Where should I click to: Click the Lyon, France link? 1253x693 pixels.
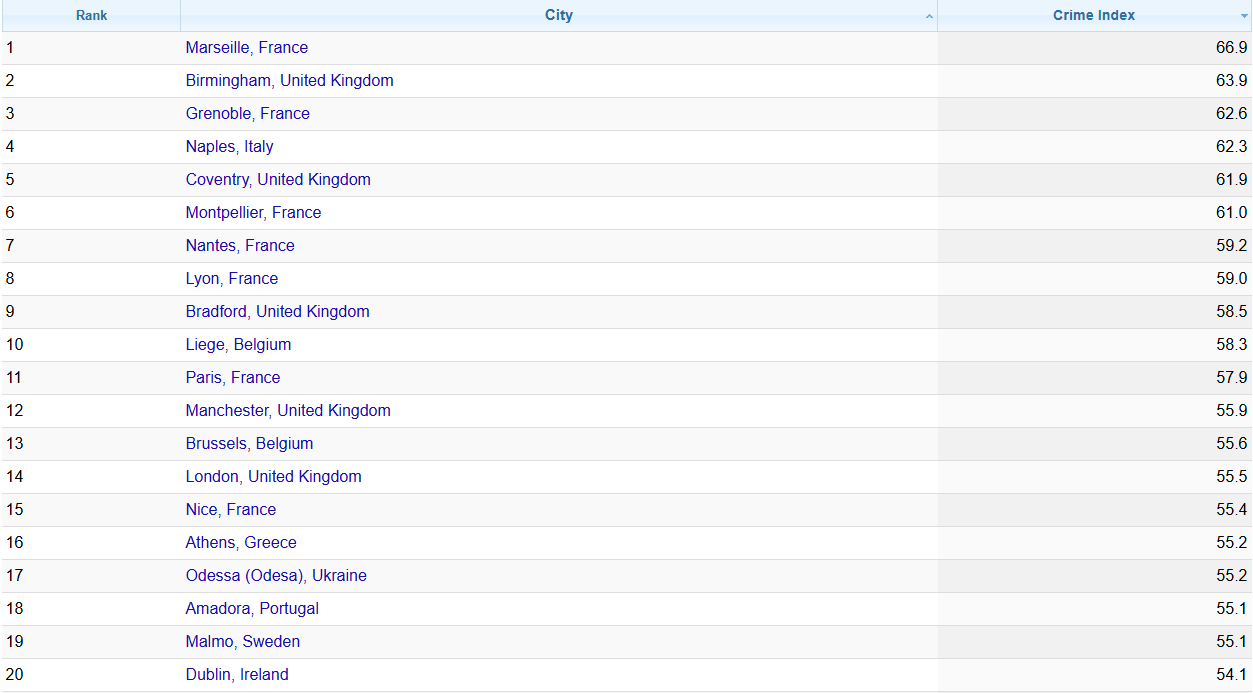tap(231, 279)
